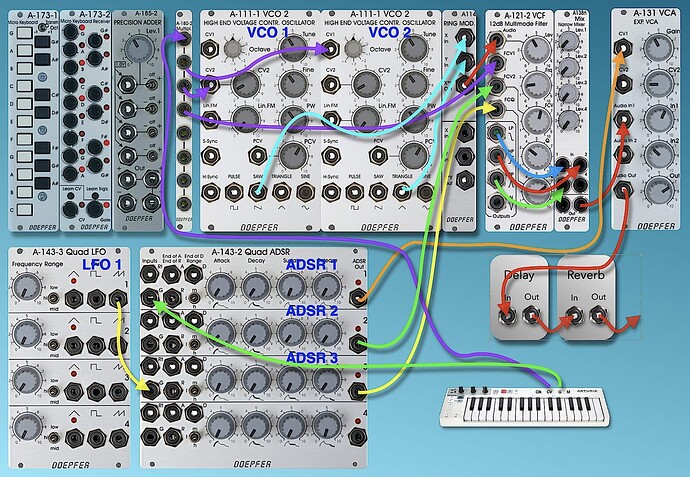Click ADSR 1 Decay knob
690x477 pixels.
point(256,287)
